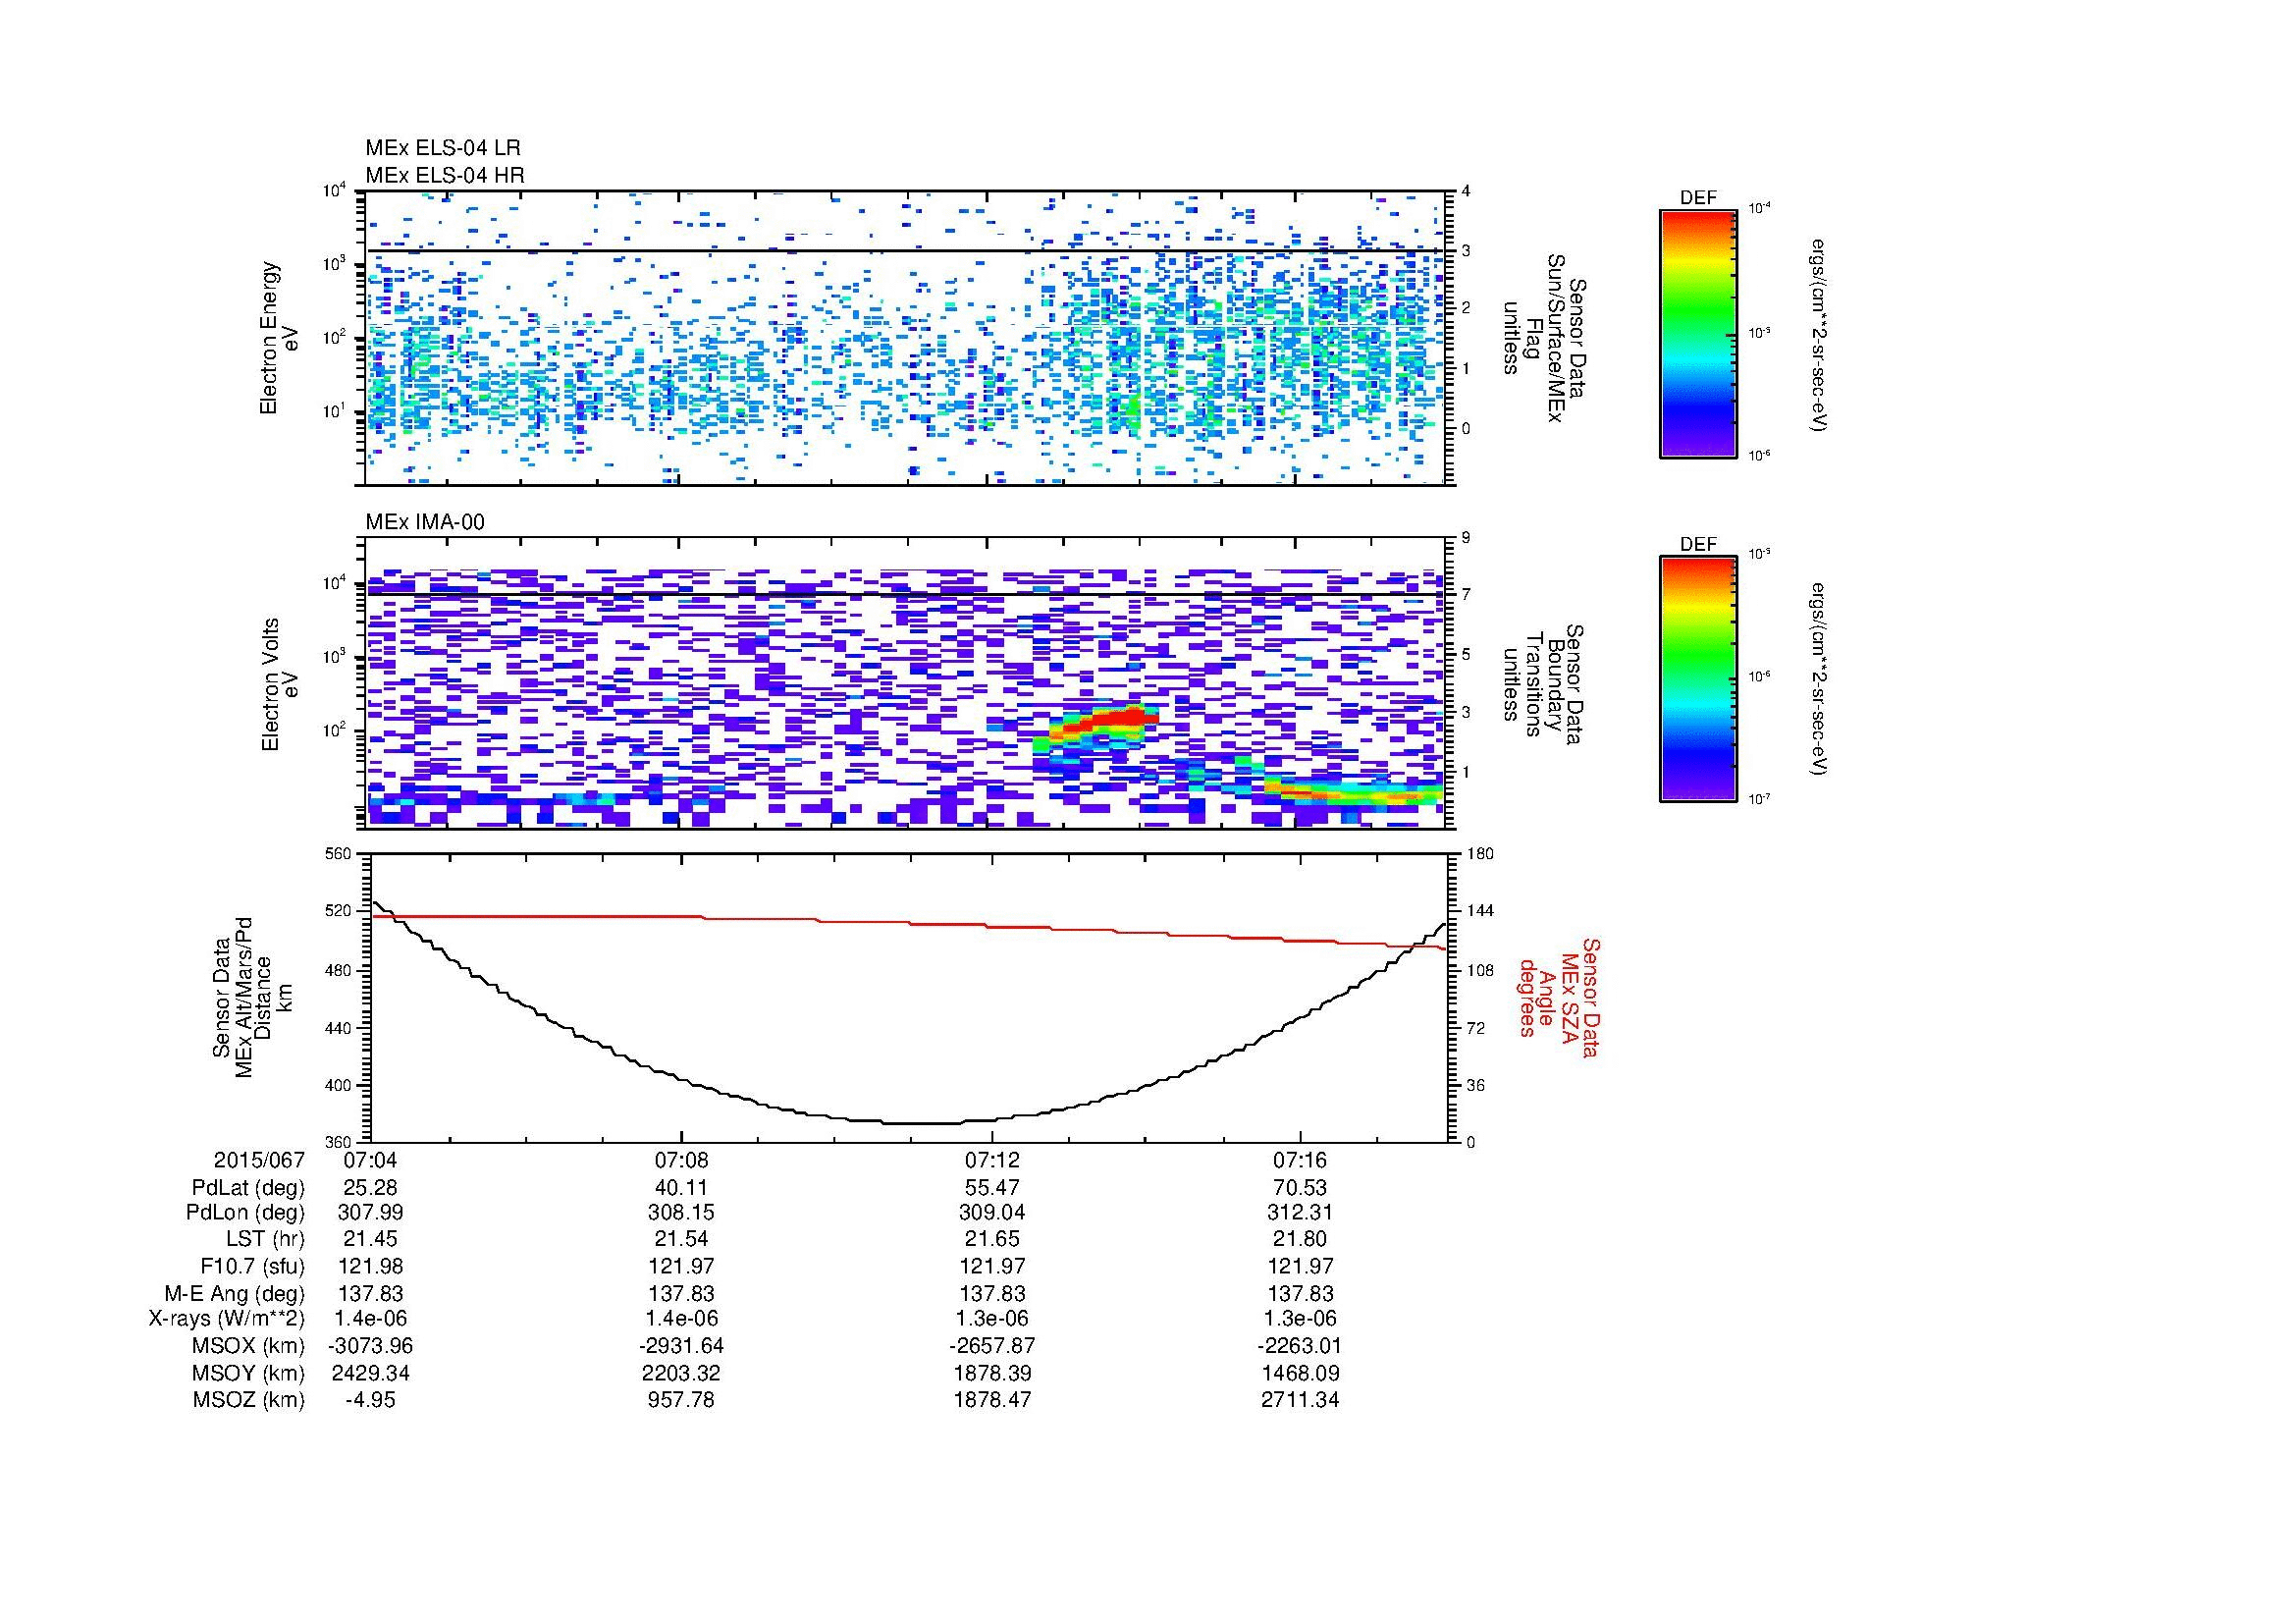Image resolution: width=2296 pixels, height=1623 pixels.
Task: Click the IMA DEF color bar spanning 10⁻⁵ to 10⁻⁷
Action: (x=1698, y=679)
